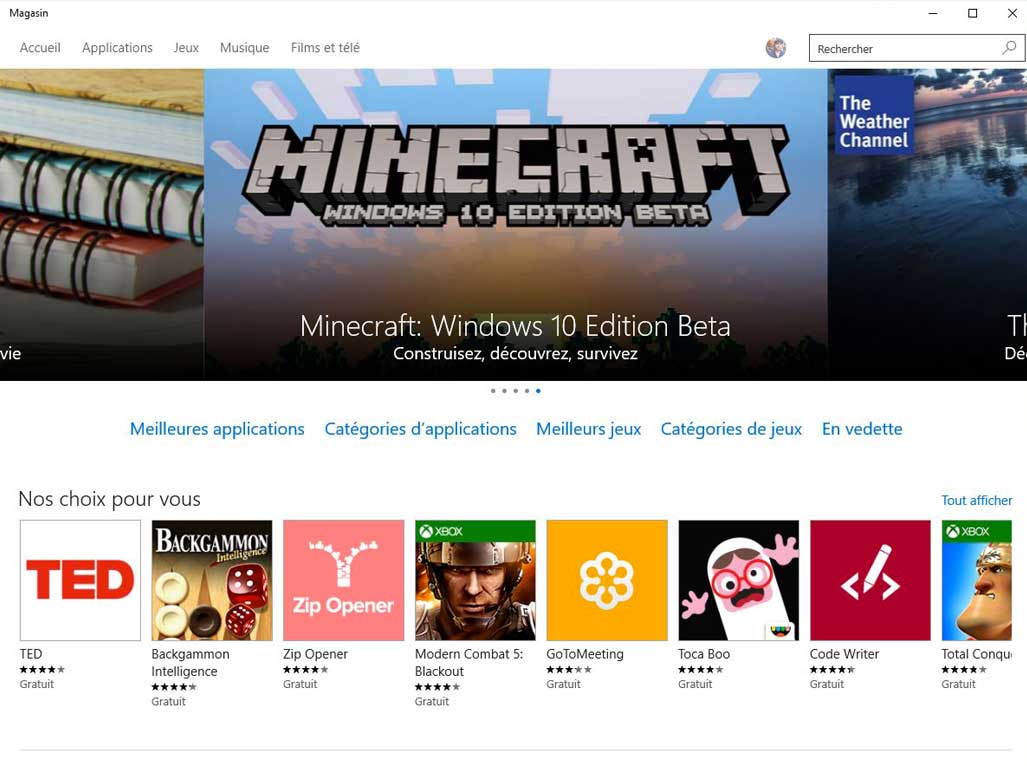Viewport: 1027px width, 766px height.
Task: Click the Toca Boo app name
Action: pyautogui.click(x=703, y=654)
